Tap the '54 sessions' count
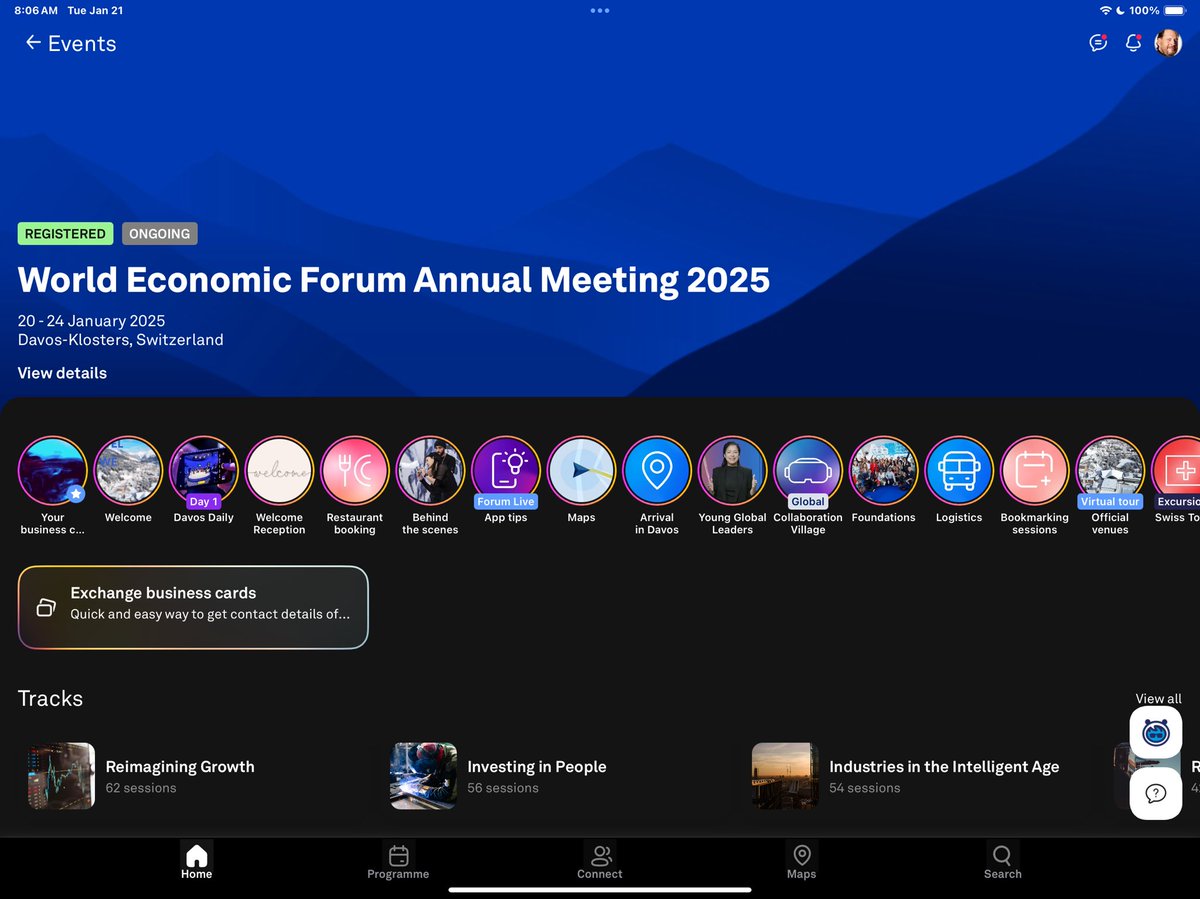1200x899 pixels. 865,788
